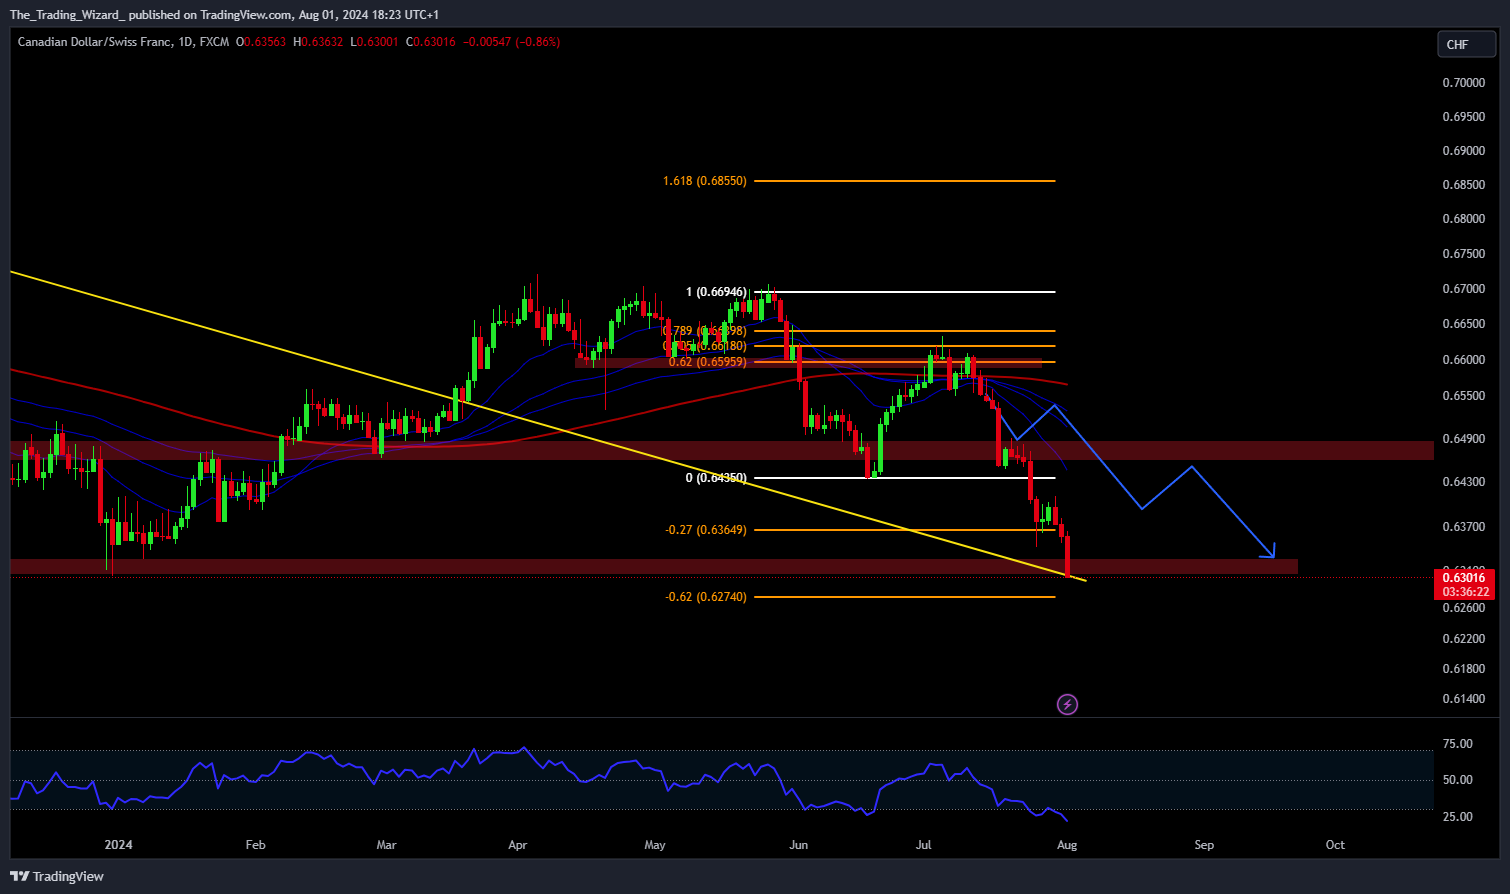The width and height of the screenshot is (1510, 894).
Task: Click the open value O0.63563 in header
Action: pyautogui.click(x=261, y=42)
